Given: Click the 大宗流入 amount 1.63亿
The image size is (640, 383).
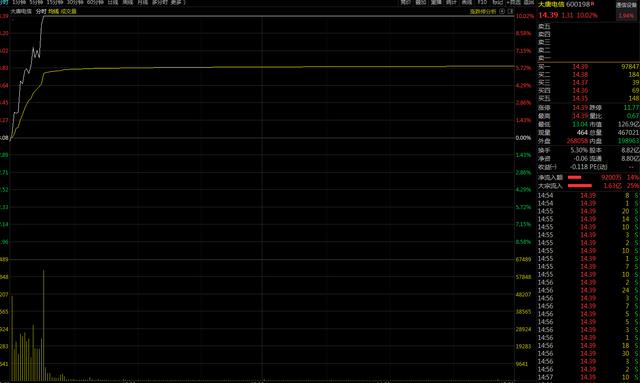Looking at the screenshot, I should coord(612,186).
